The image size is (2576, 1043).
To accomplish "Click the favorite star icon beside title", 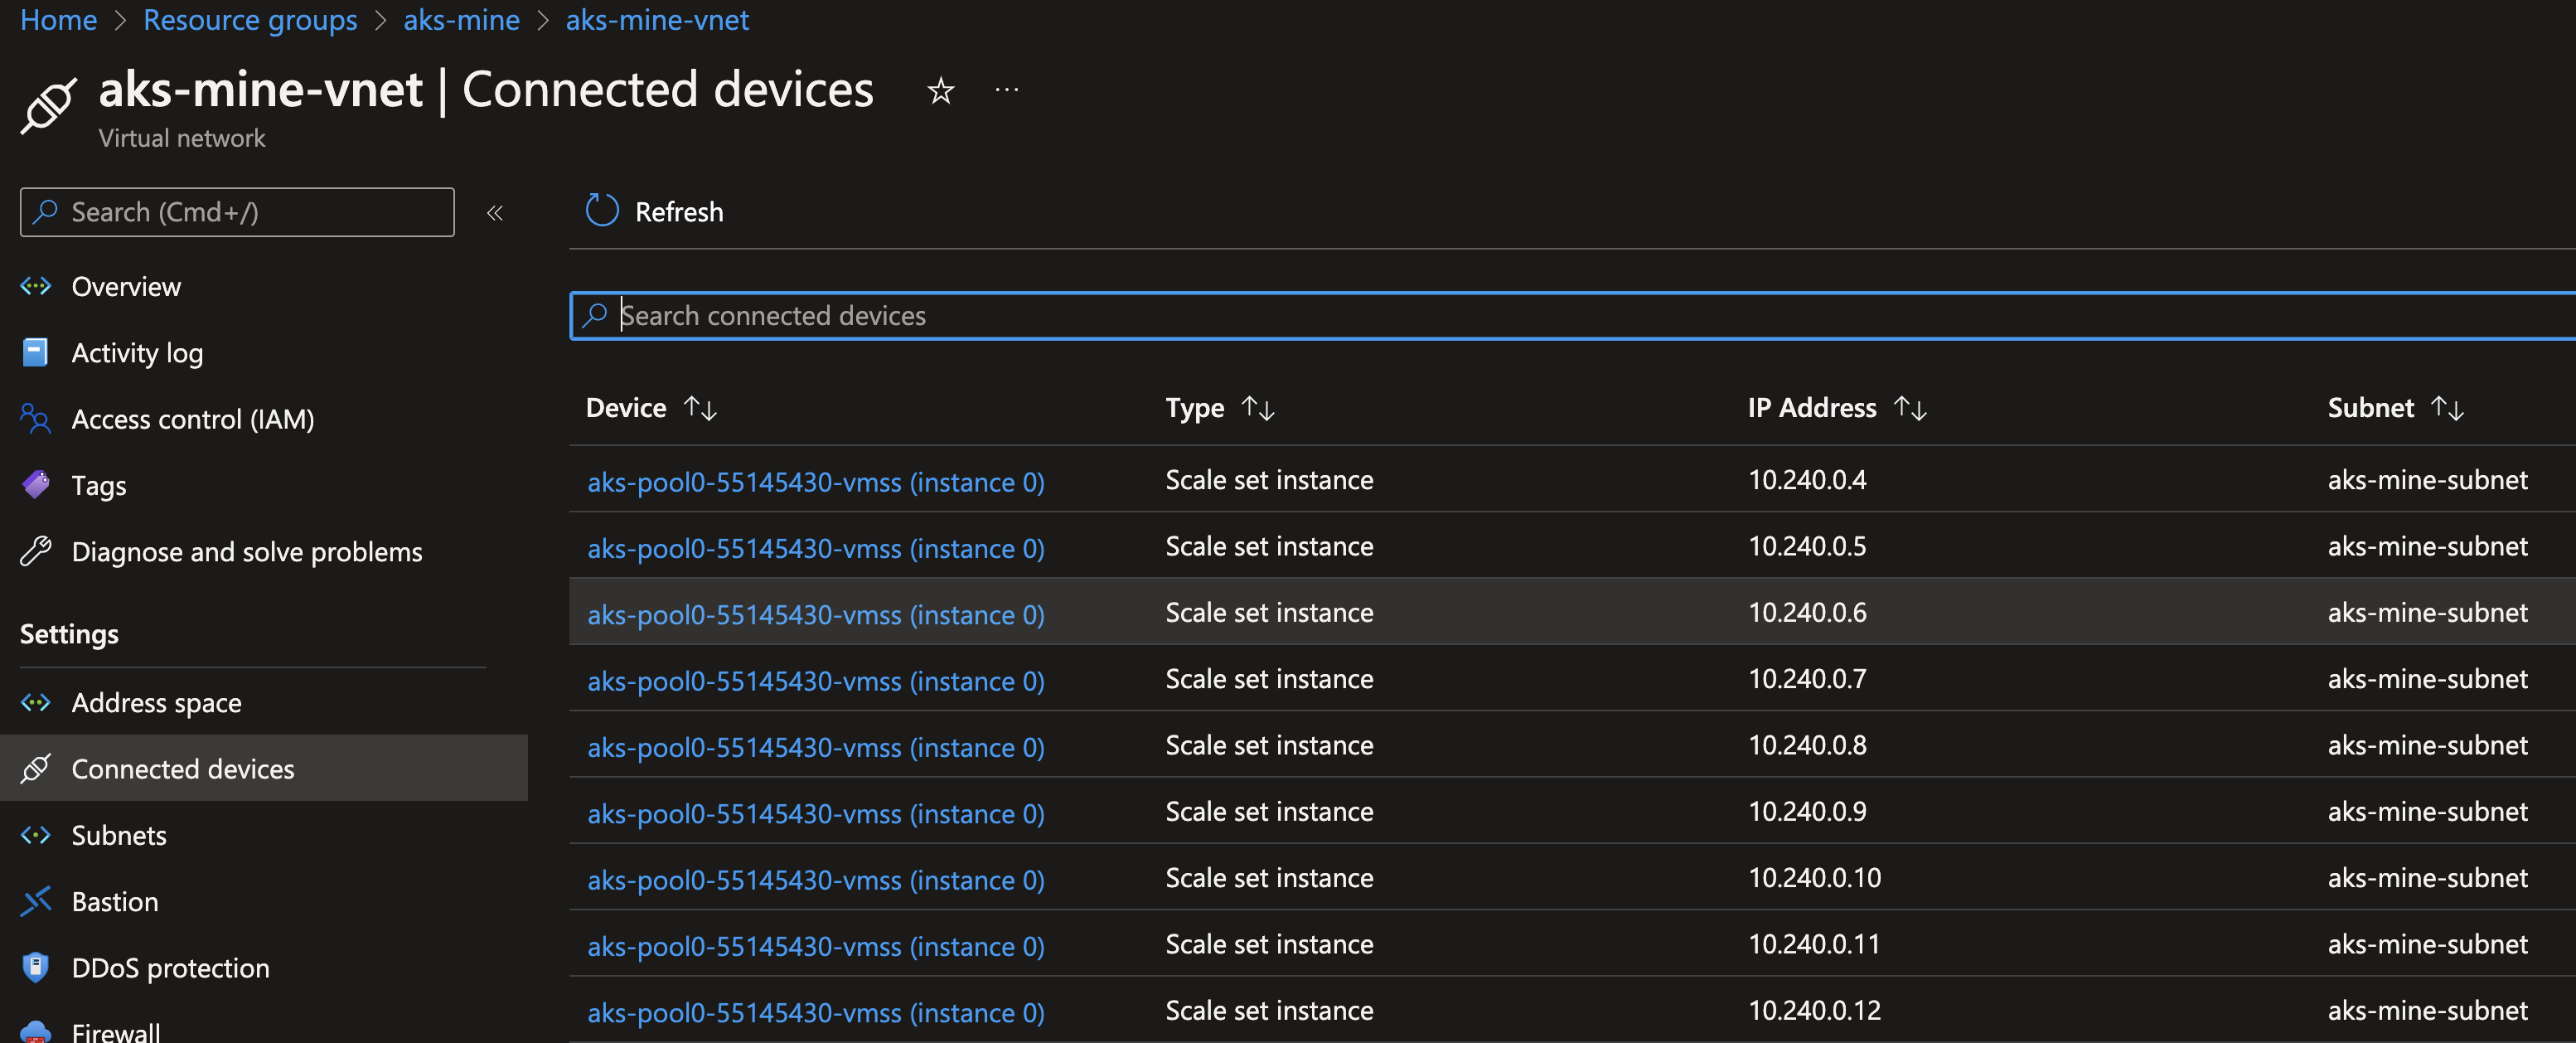I will coord(940,91).
